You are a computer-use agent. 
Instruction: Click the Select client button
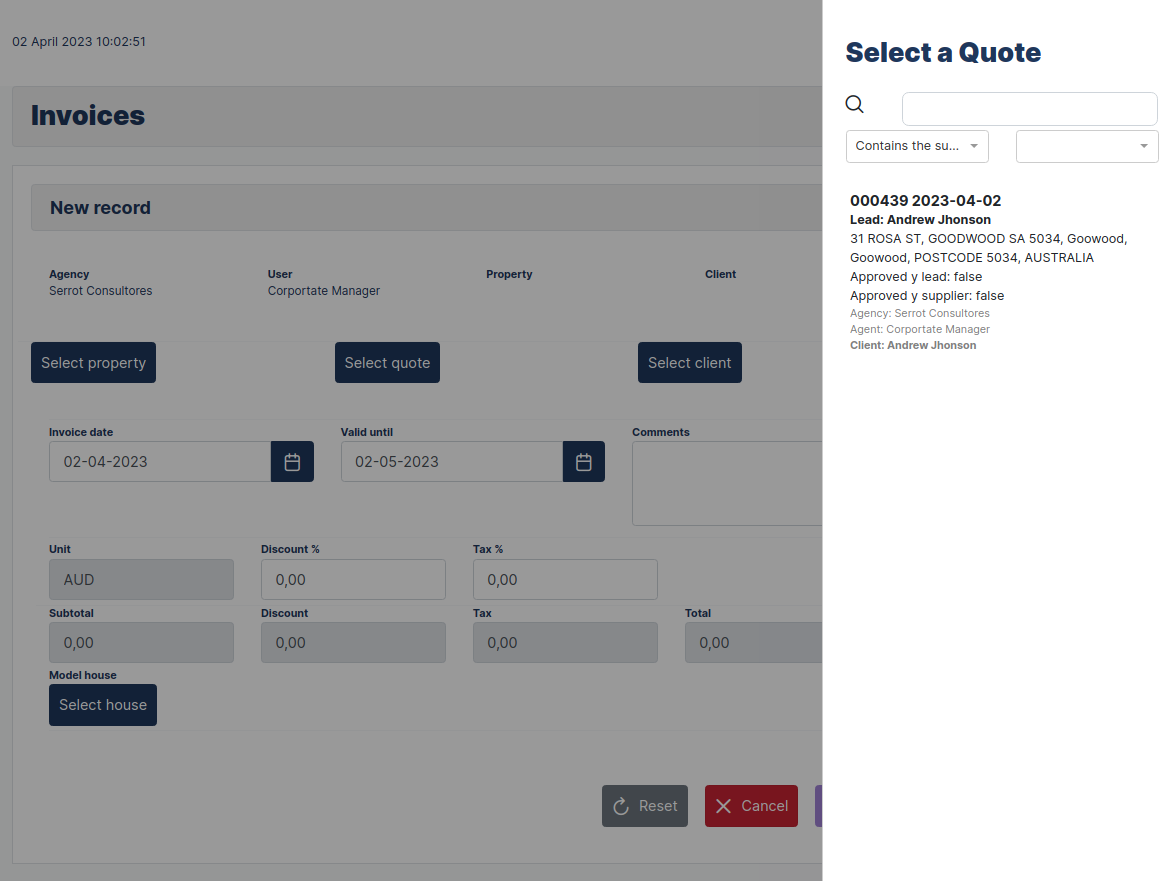click(689, 362)
